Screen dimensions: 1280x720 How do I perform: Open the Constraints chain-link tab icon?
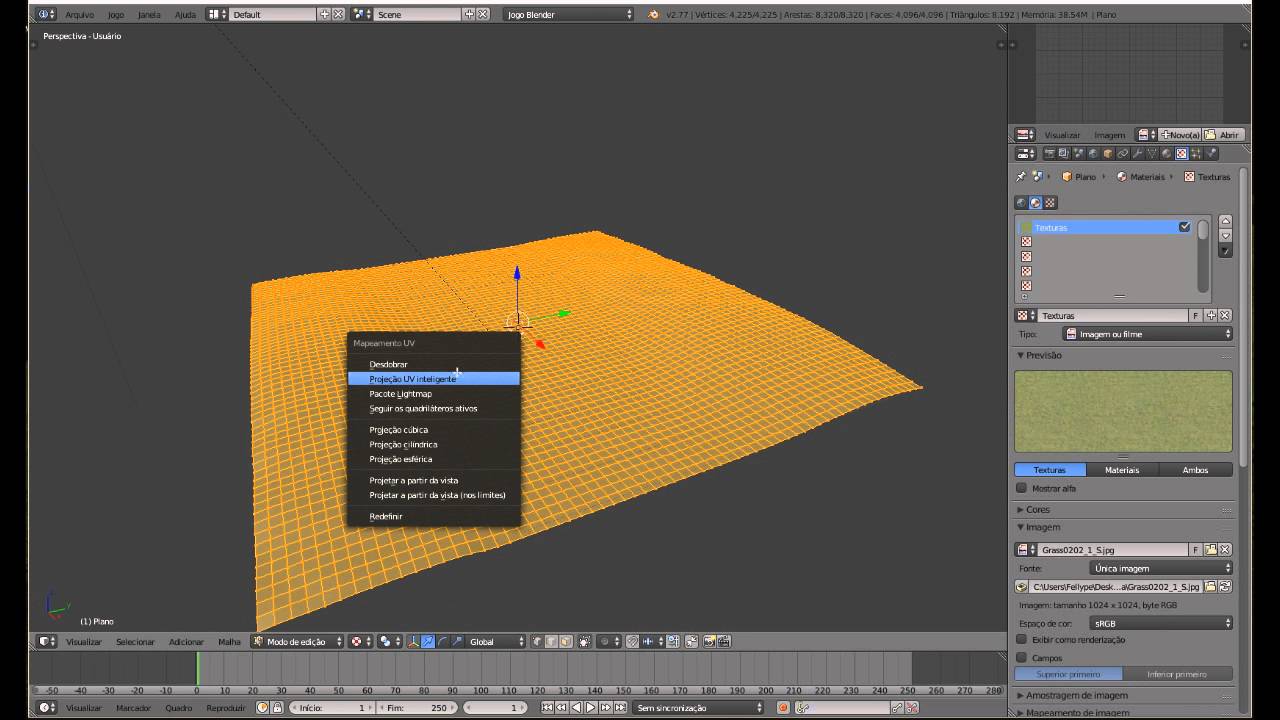click(1123, 154)
